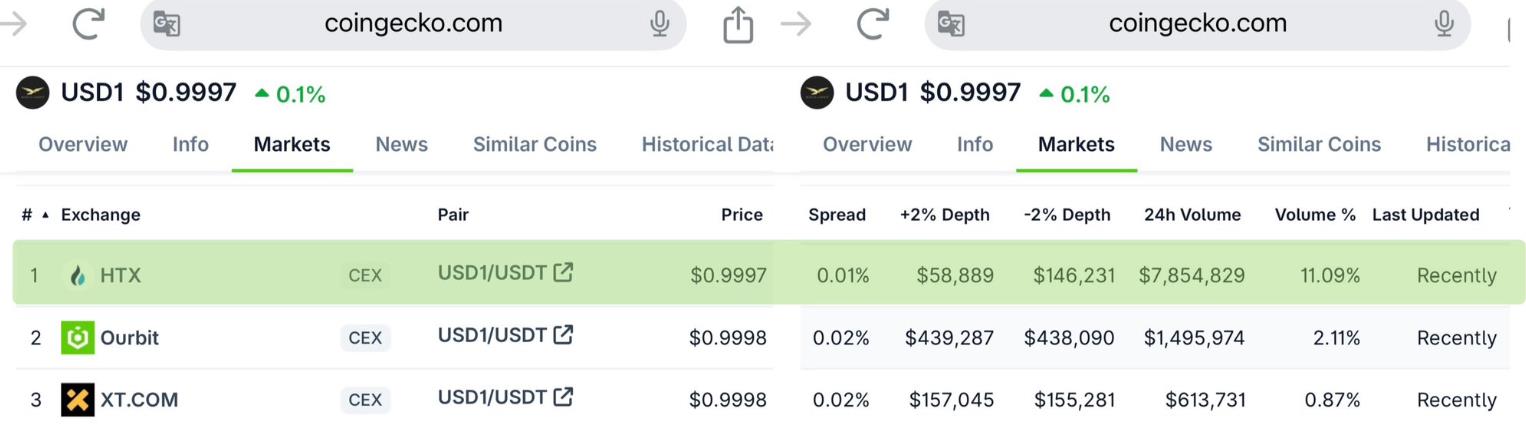This screenshot has width=1526, height=427.
Task: Open external link icon for Ourbit pair
Action: click(x=564, y=335)
